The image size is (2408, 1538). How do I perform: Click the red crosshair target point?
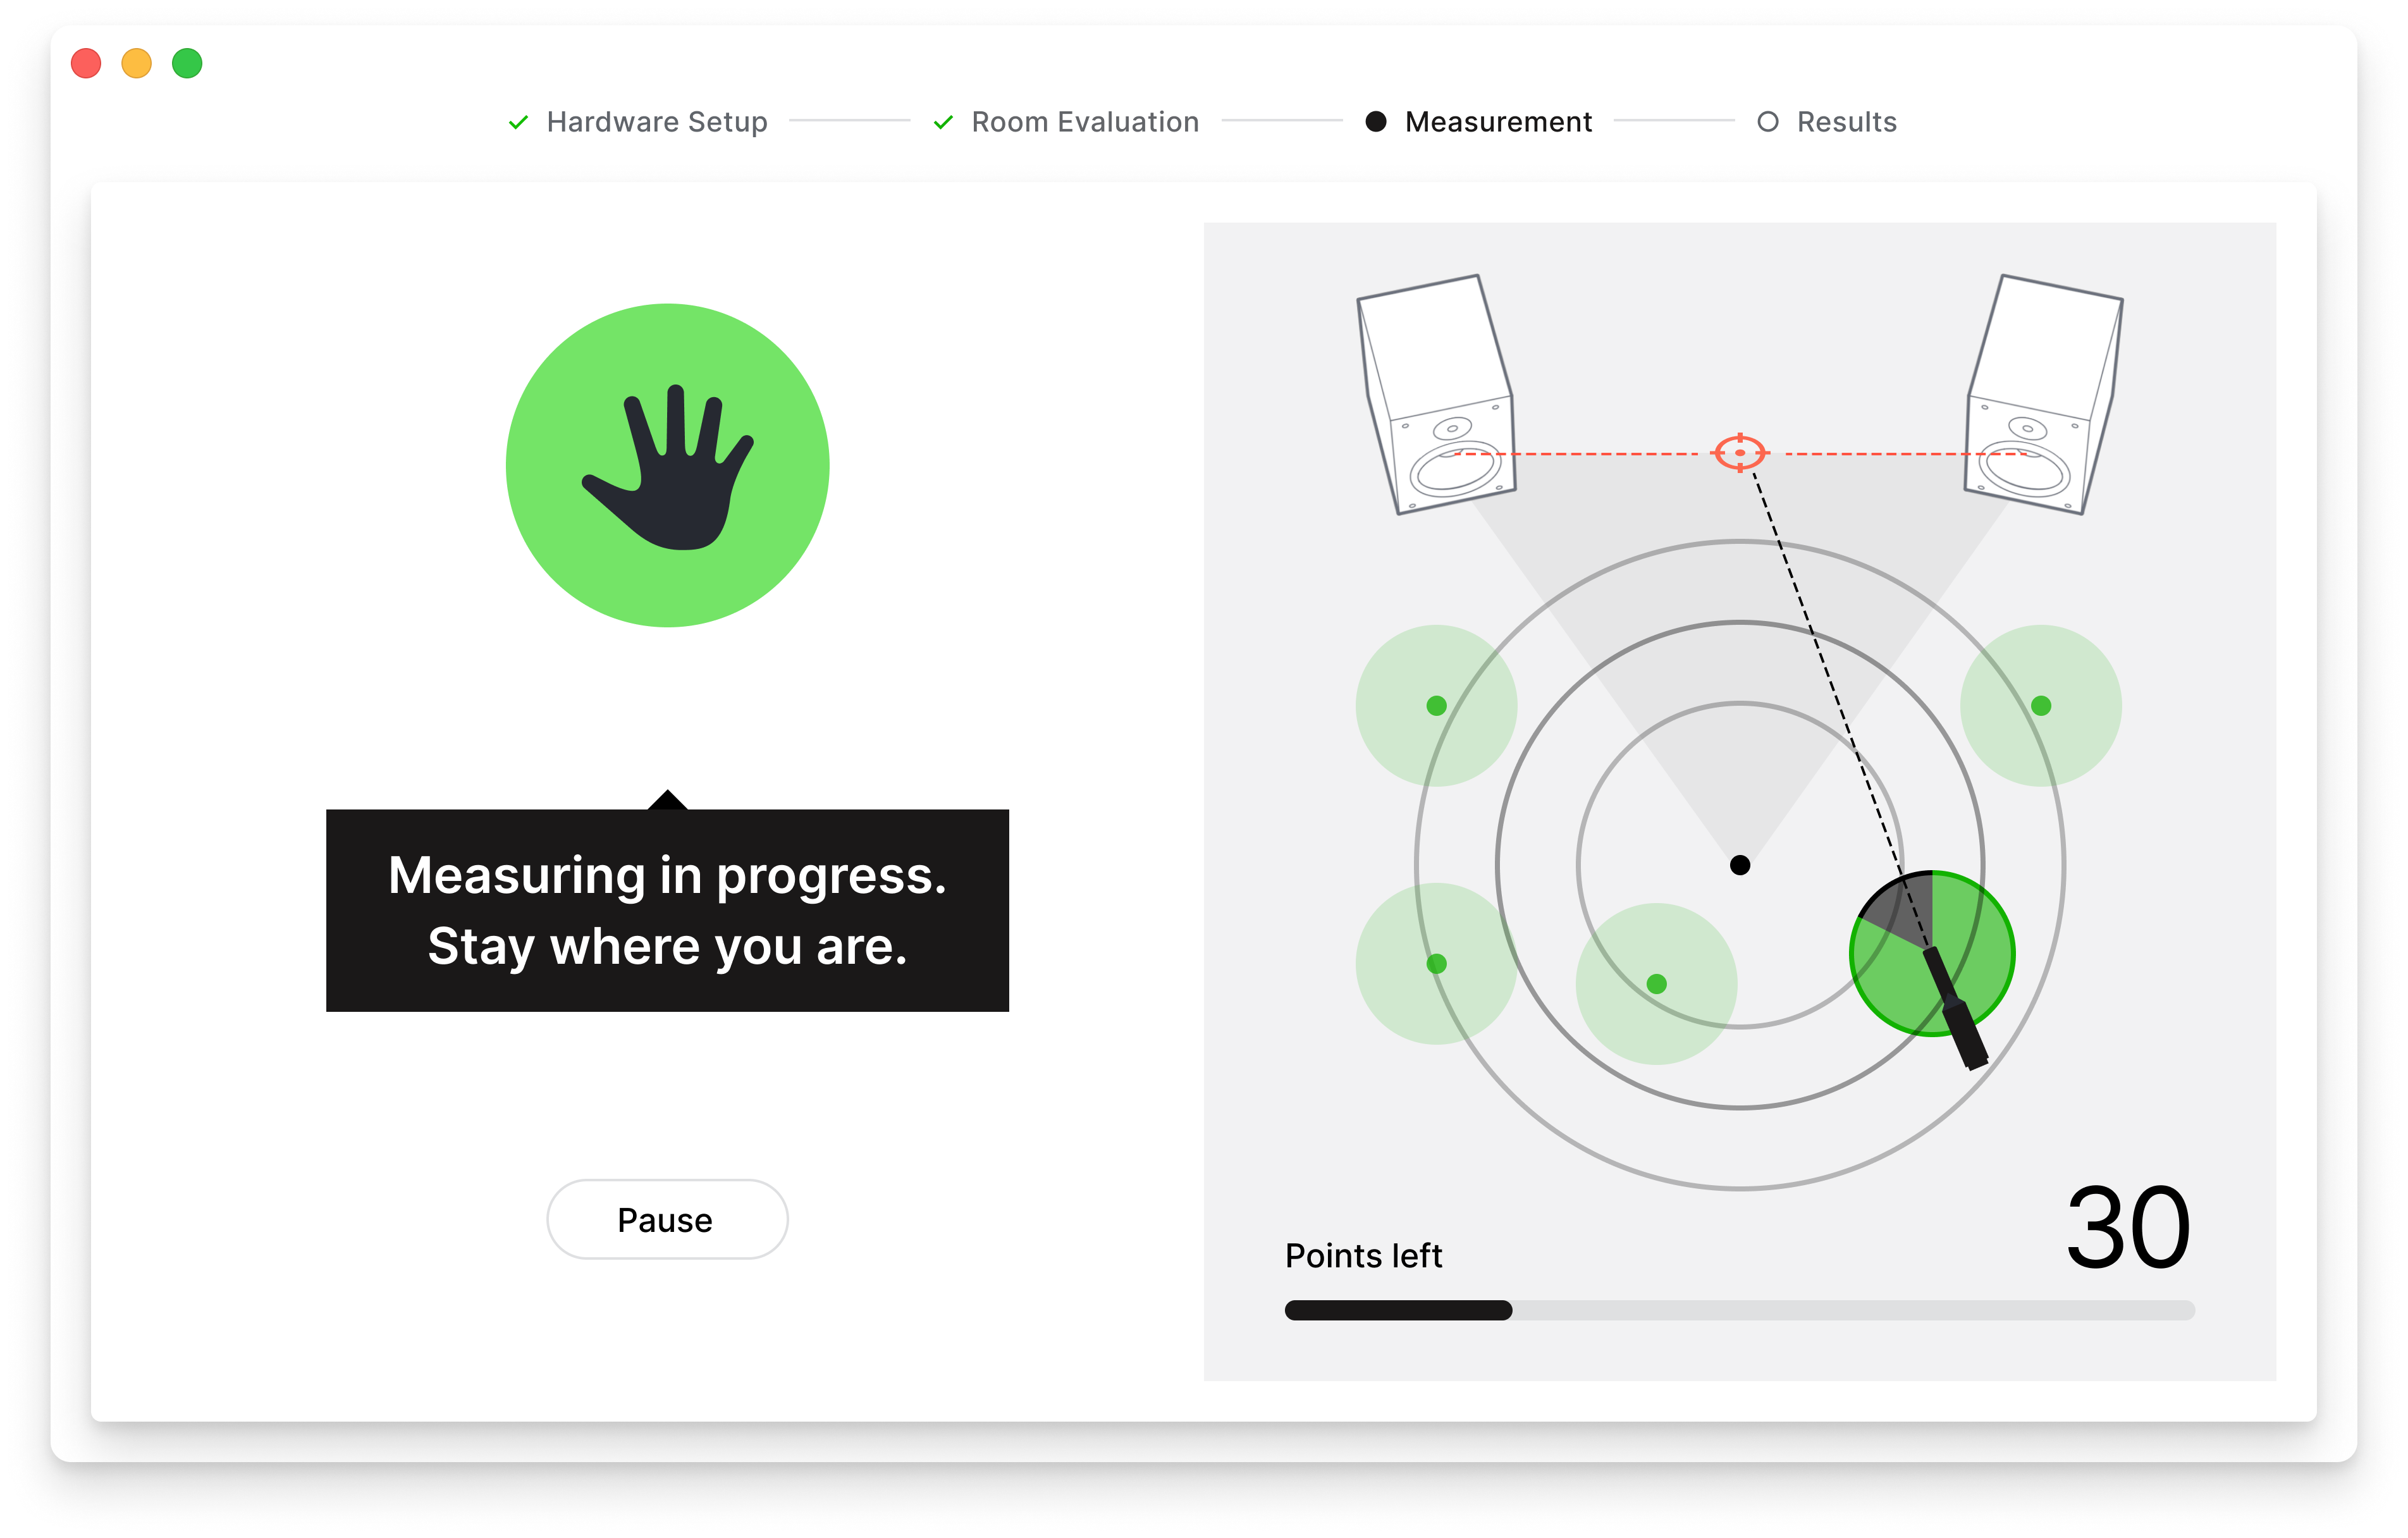(1740, 453)
